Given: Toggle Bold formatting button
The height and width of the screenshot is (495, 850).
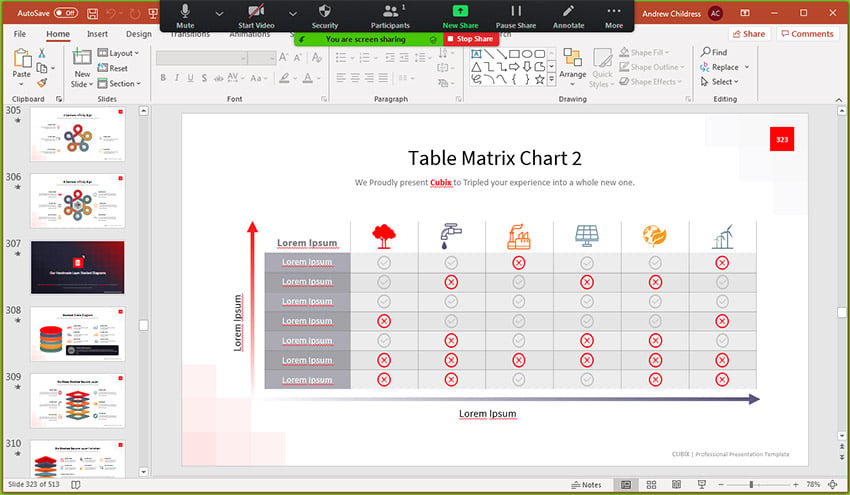Looking at the screenshot, I should (163, 78).
